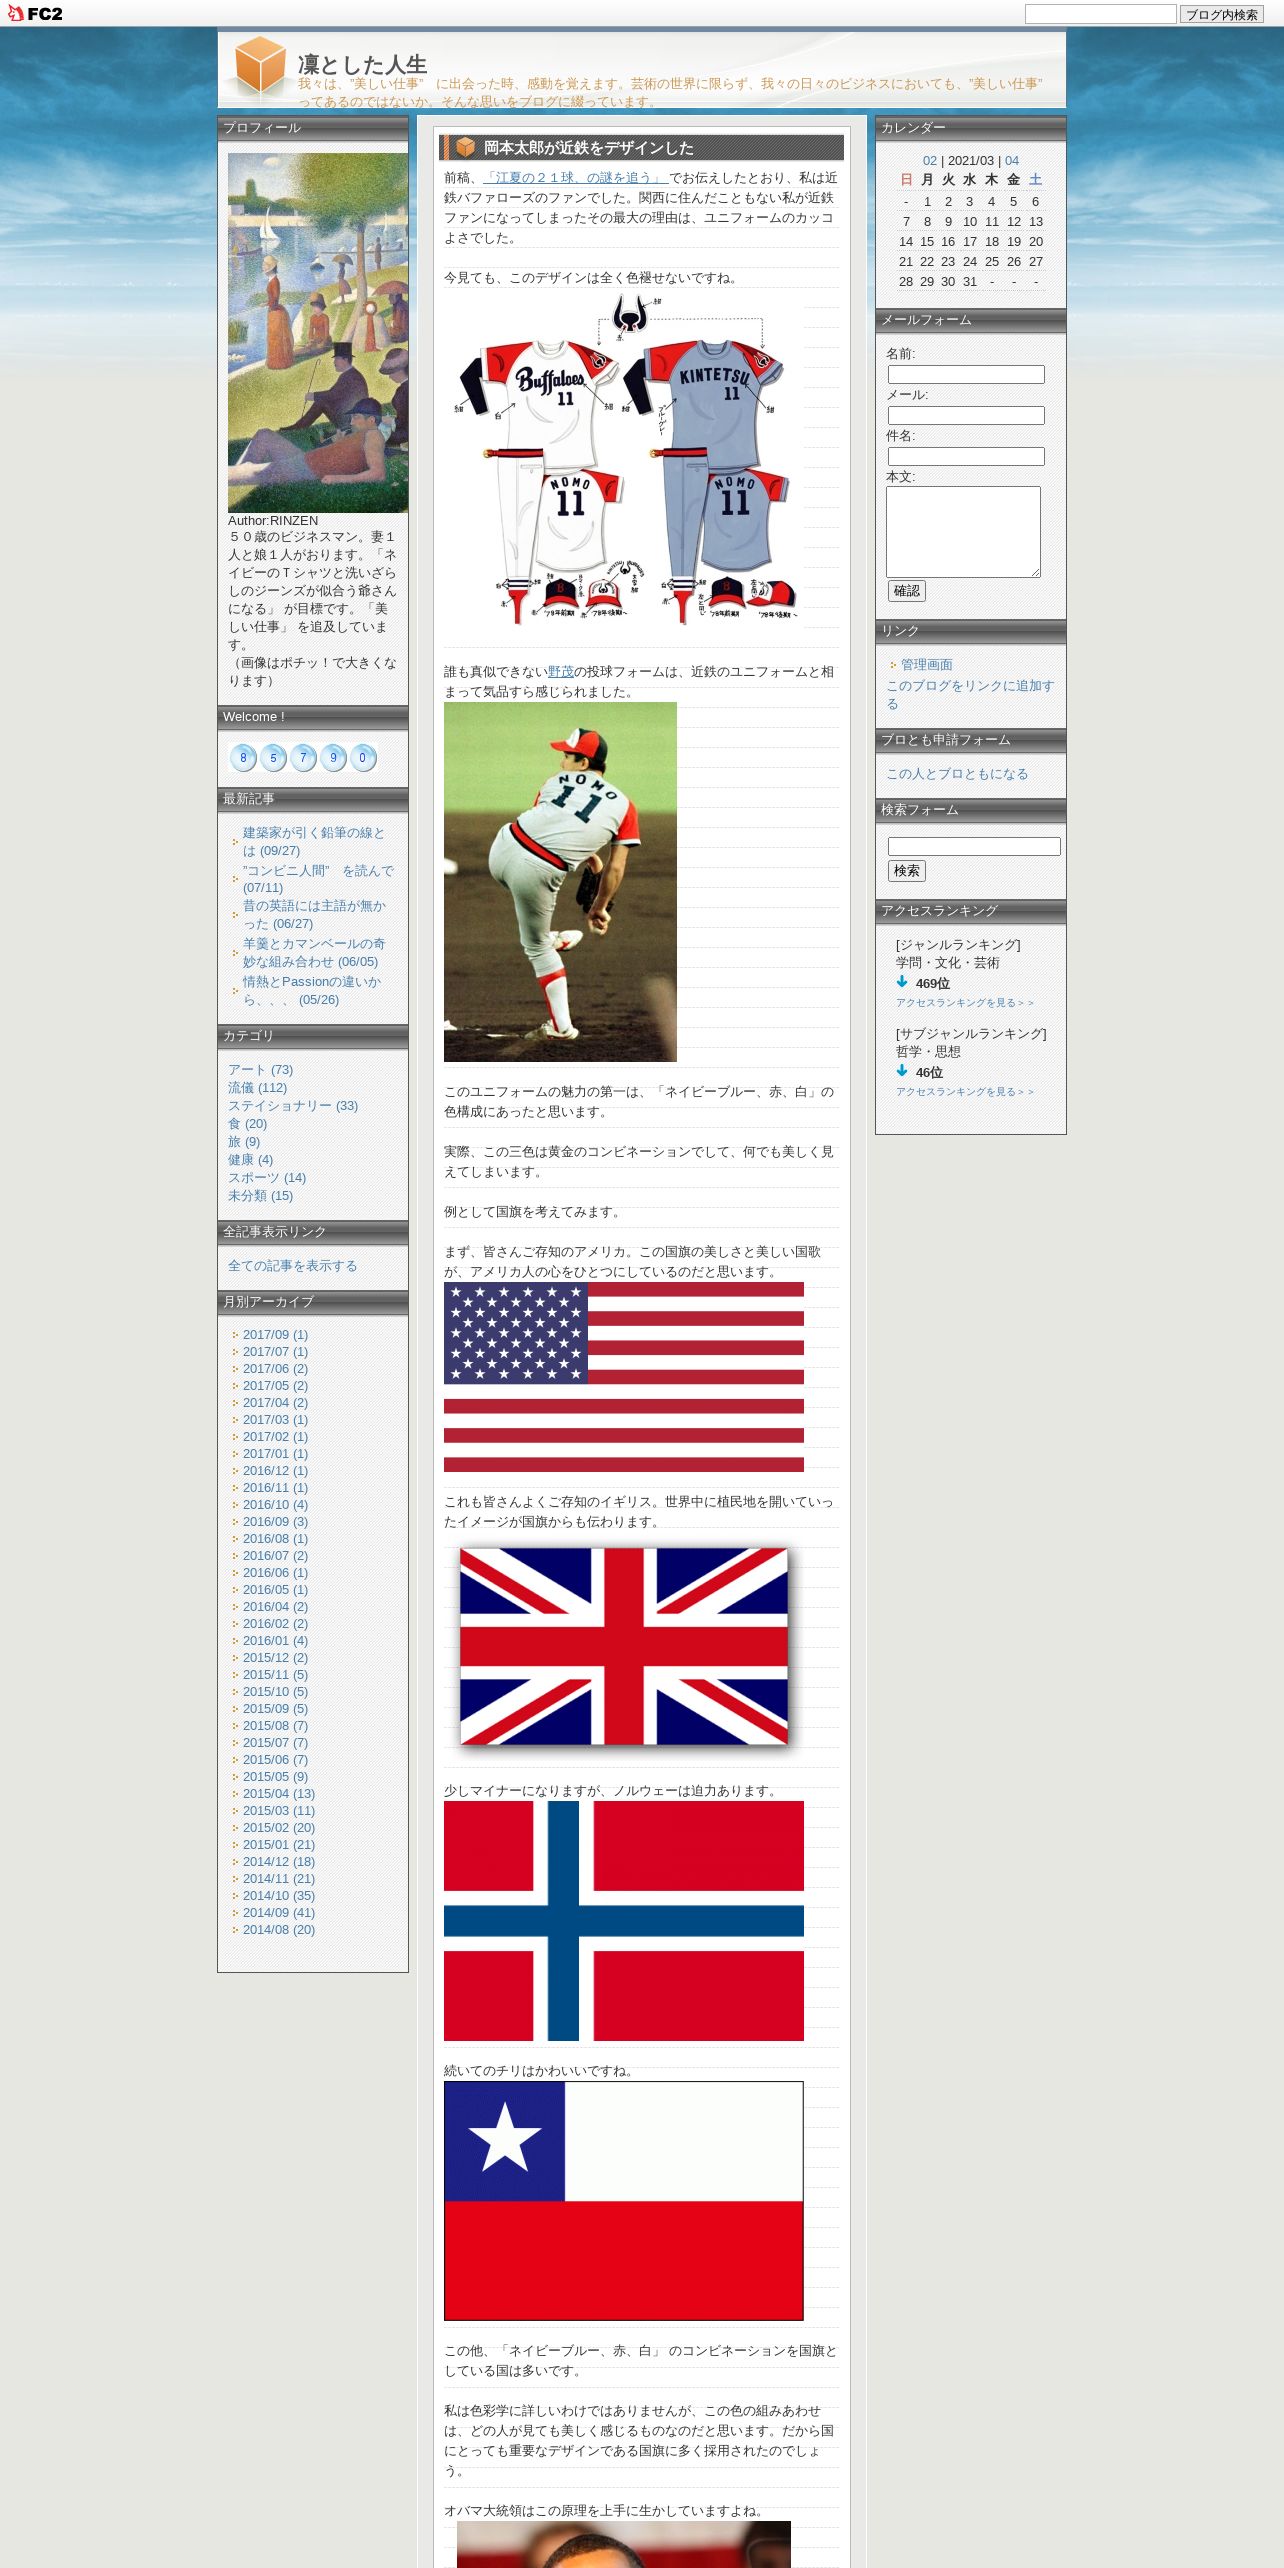Open the 2015/04 (13) archive

click(x=279, y=1794)
